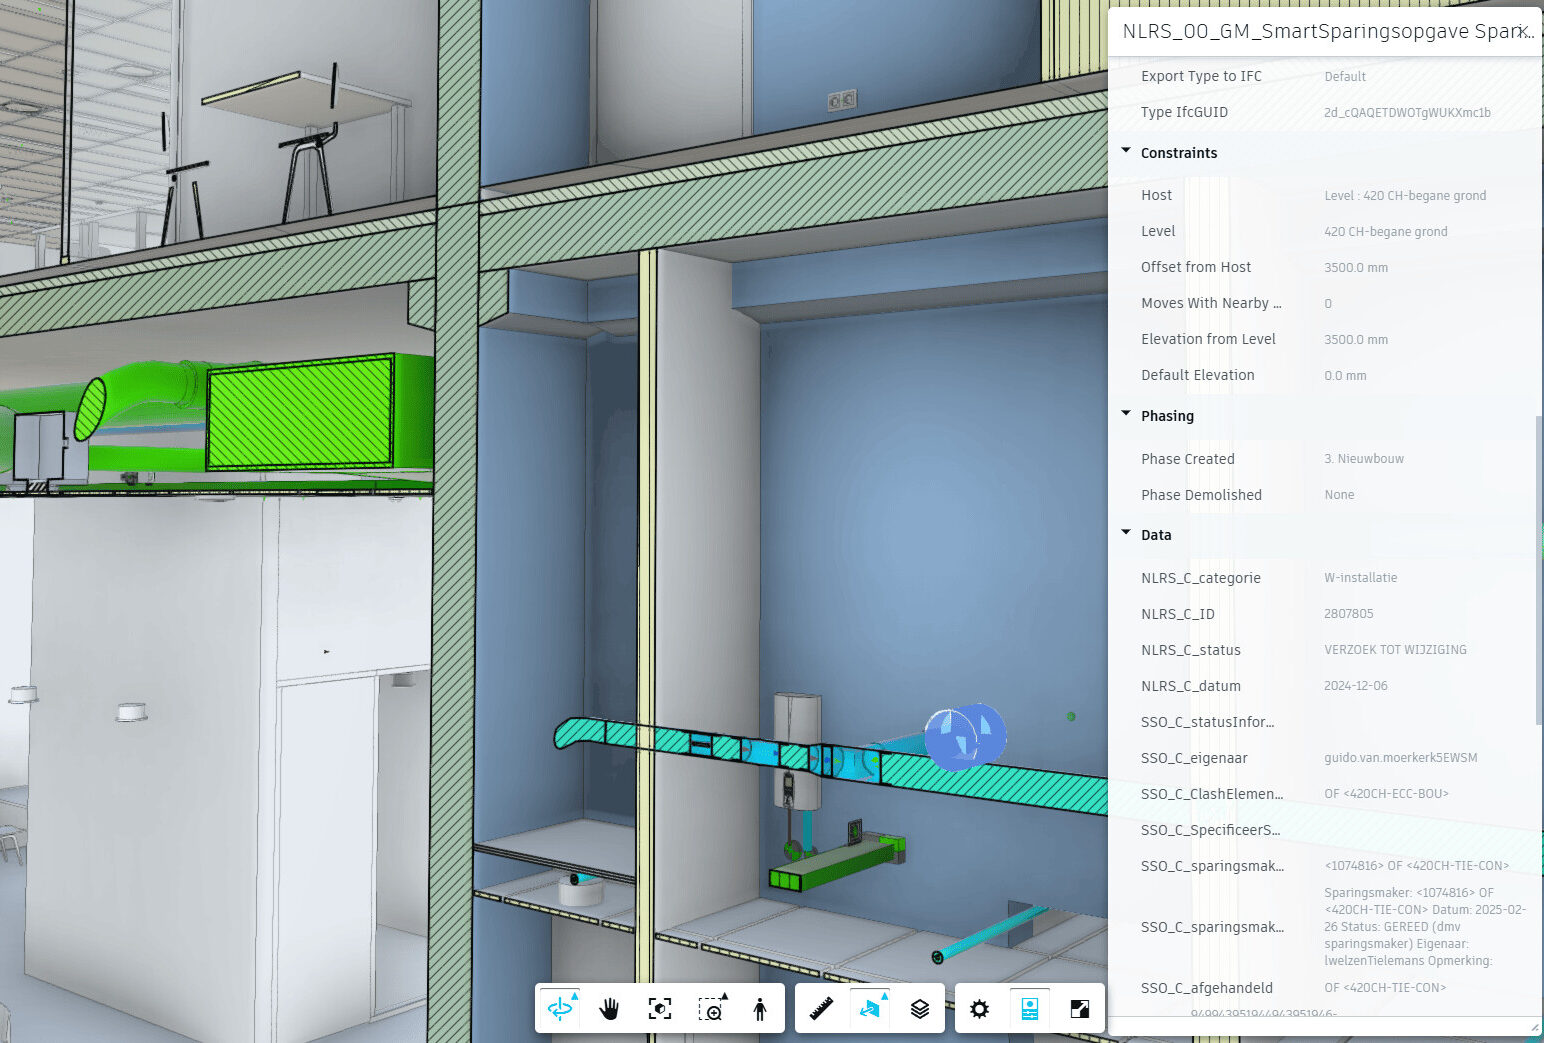Select the NLRS_C_datum property row
The image size is (1544, 1043).
pyautogui.click(x=1325, y=685)
